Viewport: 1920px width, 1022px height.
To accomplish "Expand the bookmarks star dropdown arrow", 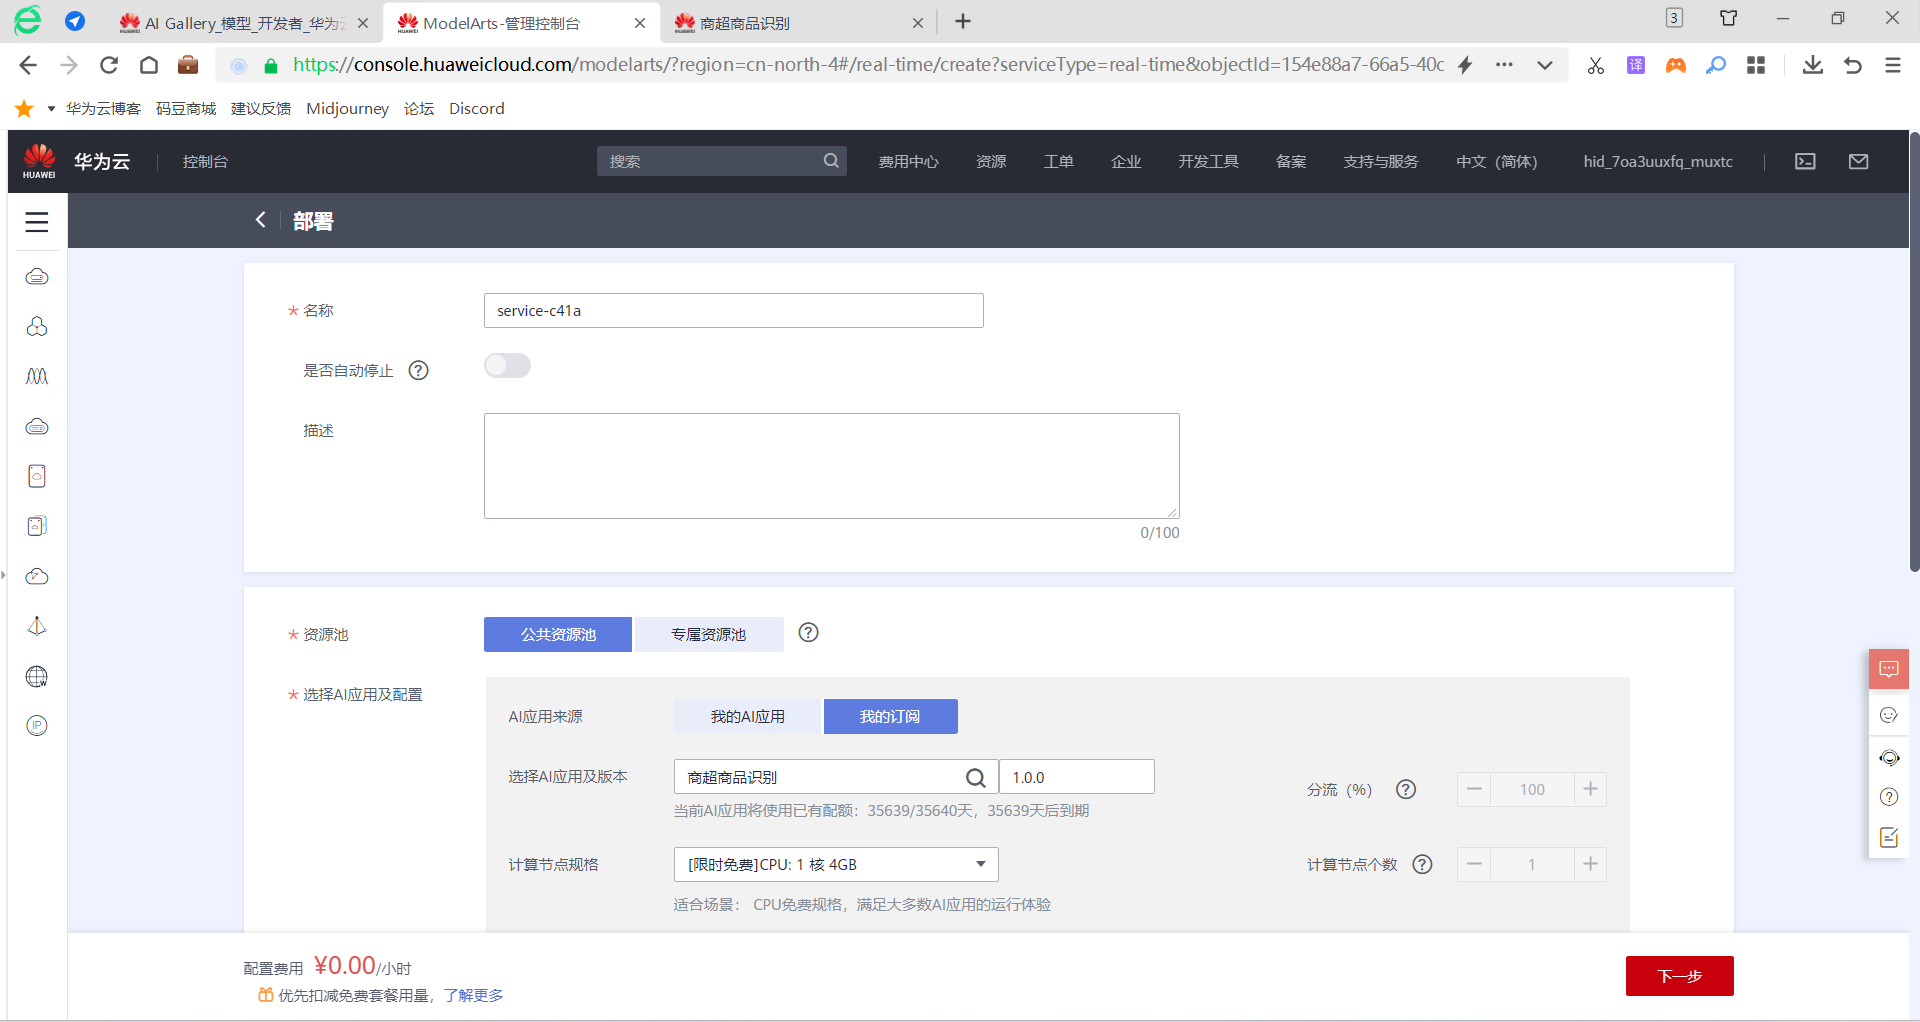I will tap(51, 109).
